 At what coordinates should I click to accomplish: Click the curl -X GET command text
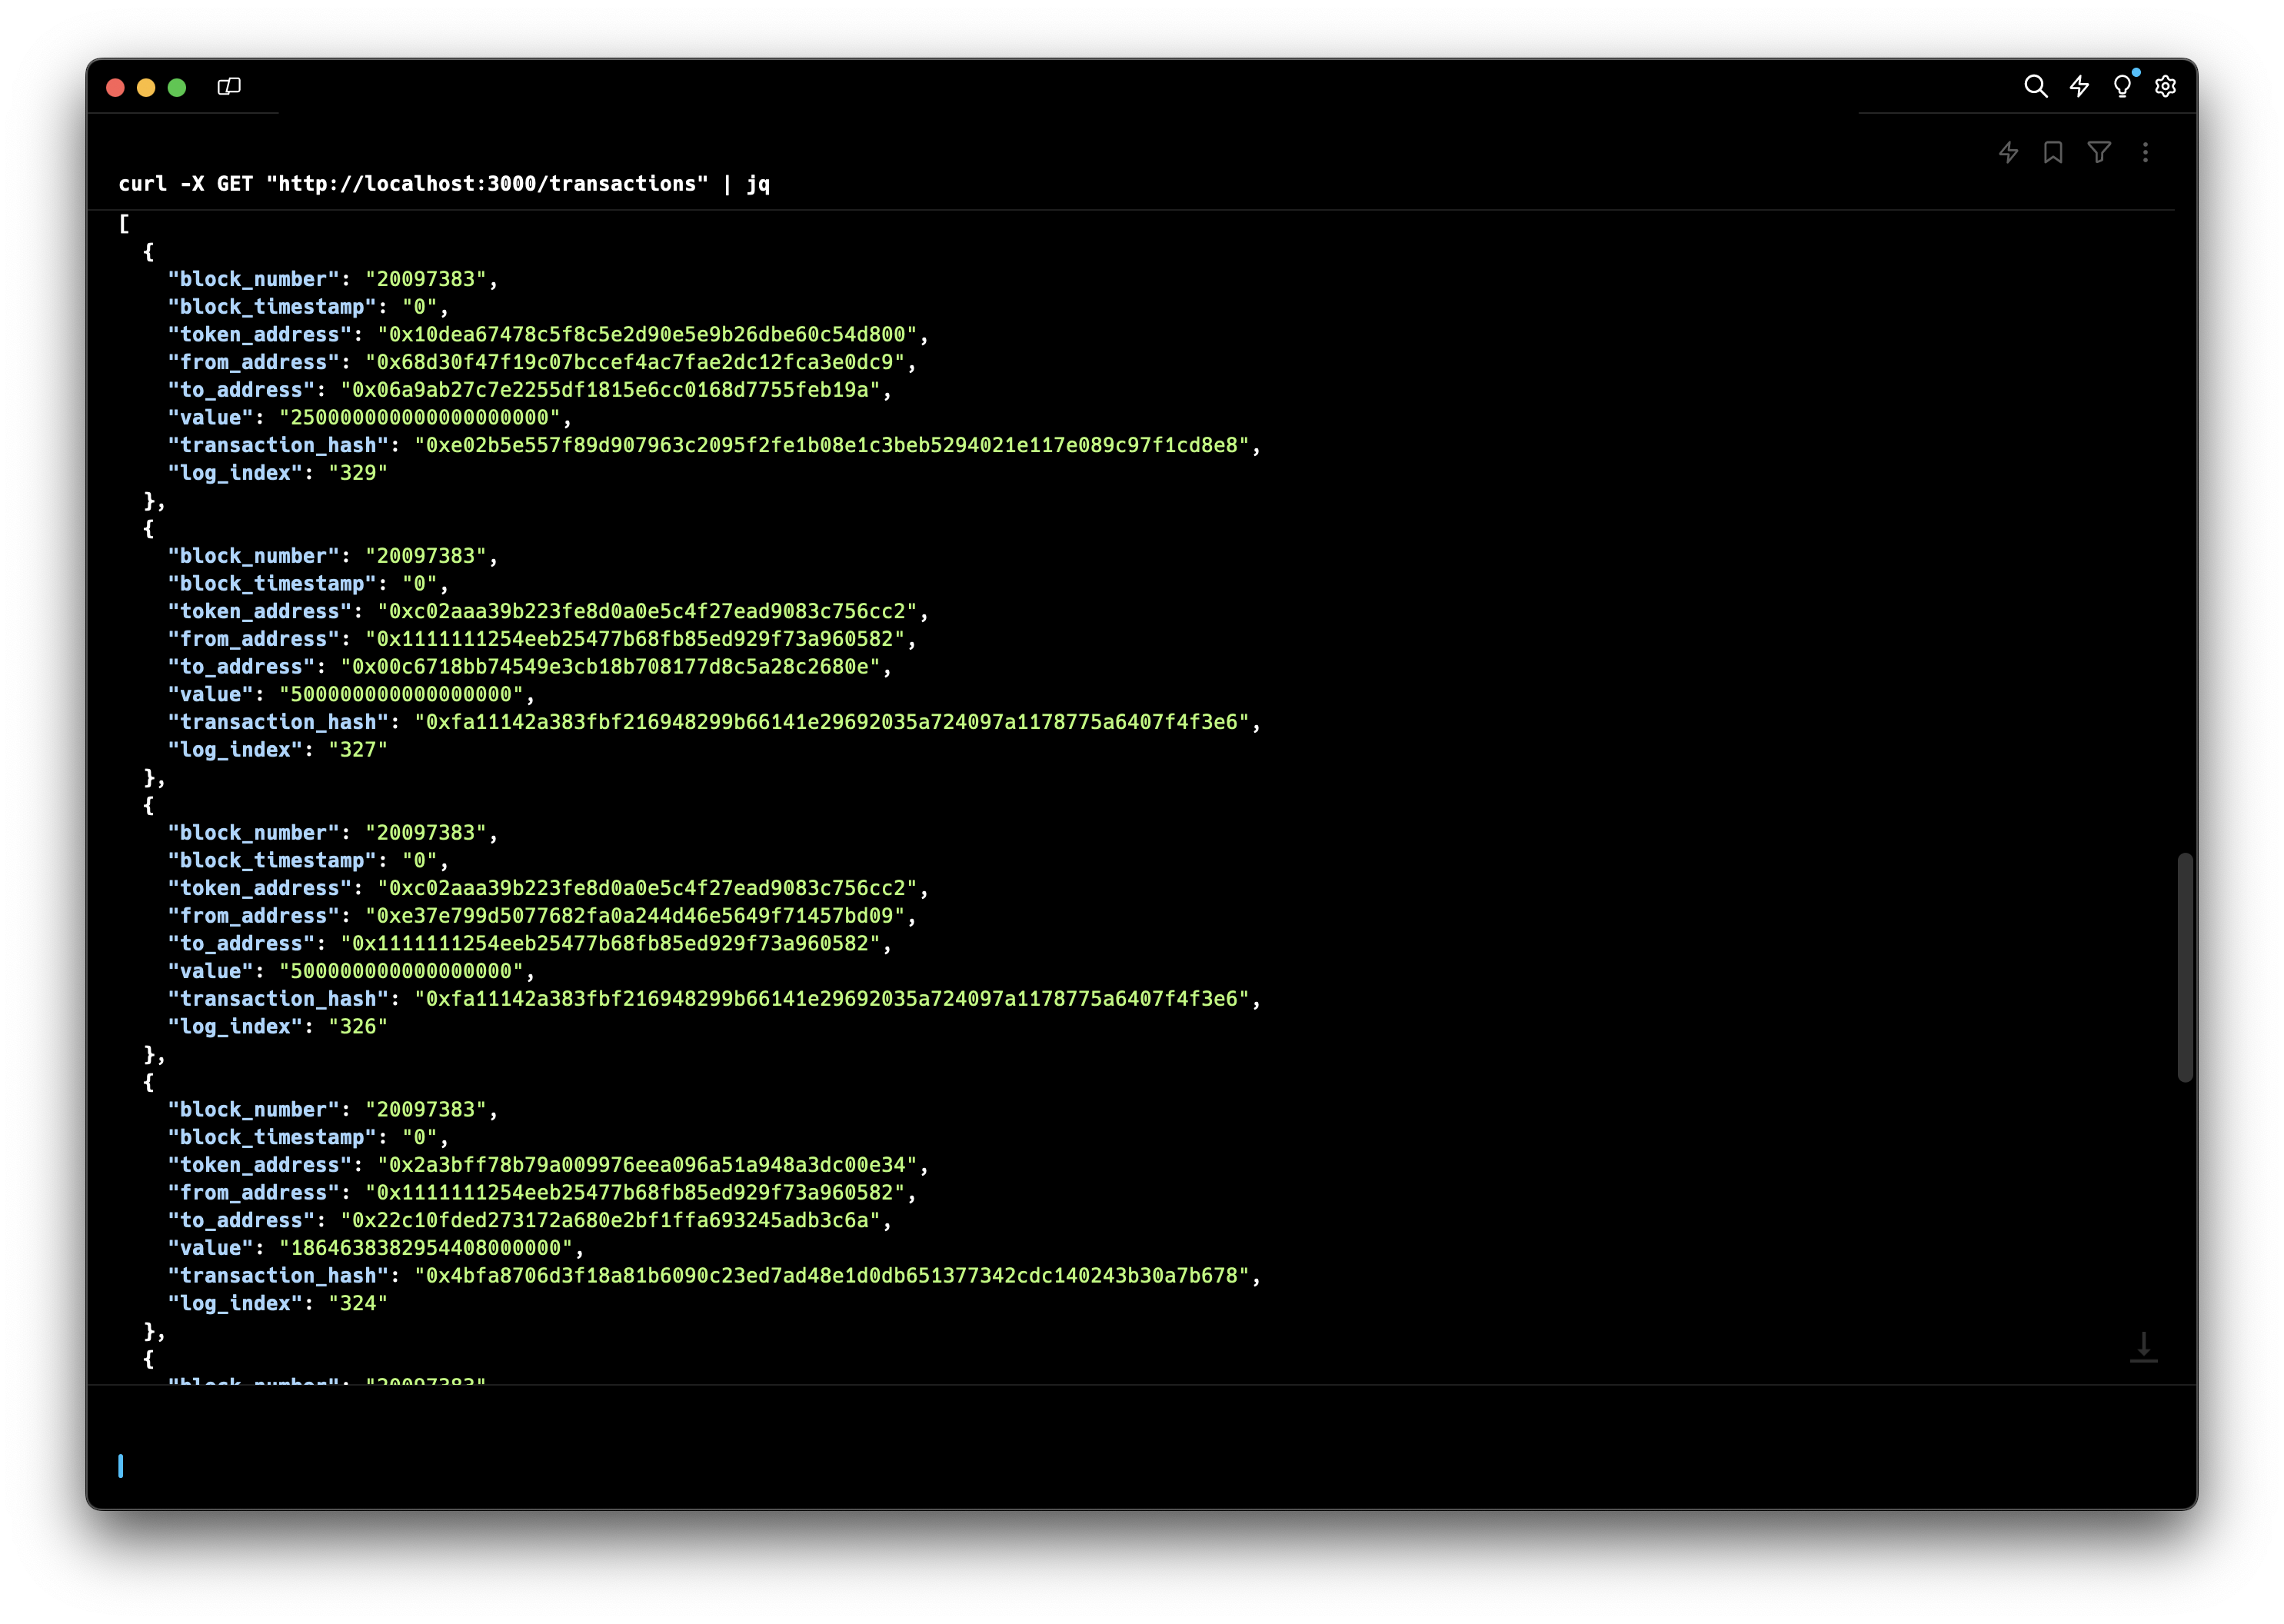click(444, 184)
